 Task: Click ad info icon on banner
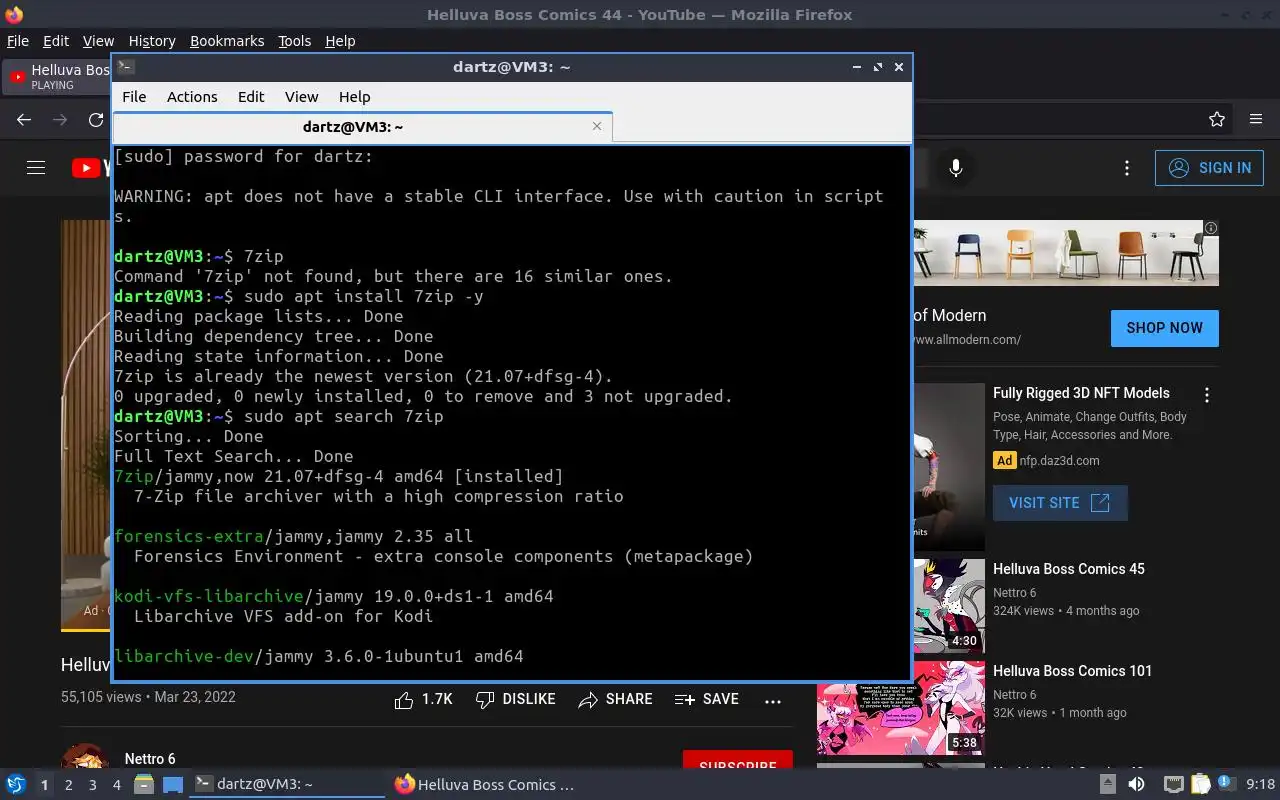pos(1211,228)
